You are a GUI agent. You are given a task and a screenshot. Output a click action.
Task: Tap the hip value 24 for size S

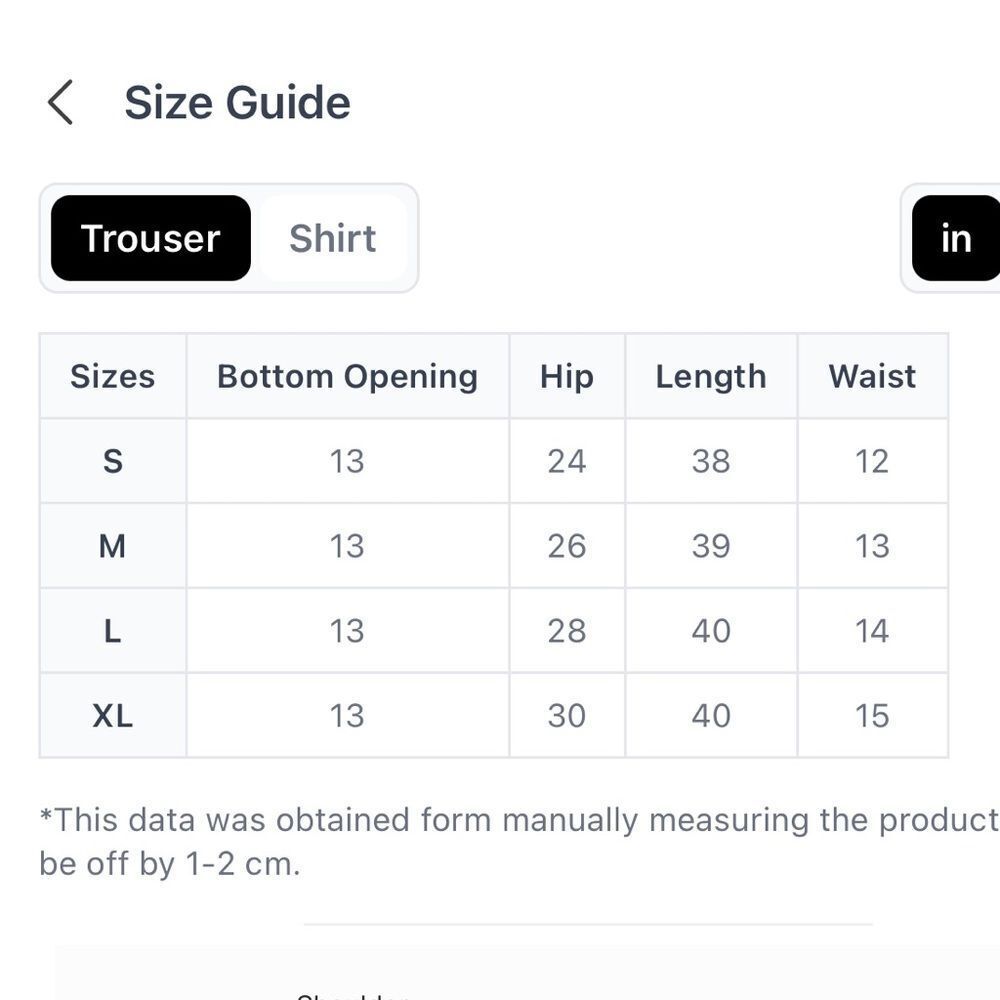point(567,461)
